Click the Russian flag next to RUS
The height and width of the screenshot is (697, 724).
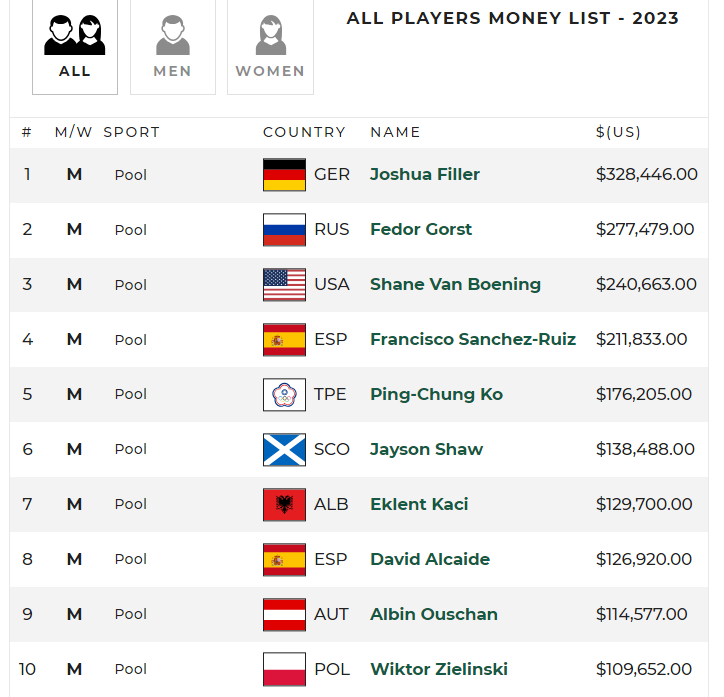(x=284, y=229)
